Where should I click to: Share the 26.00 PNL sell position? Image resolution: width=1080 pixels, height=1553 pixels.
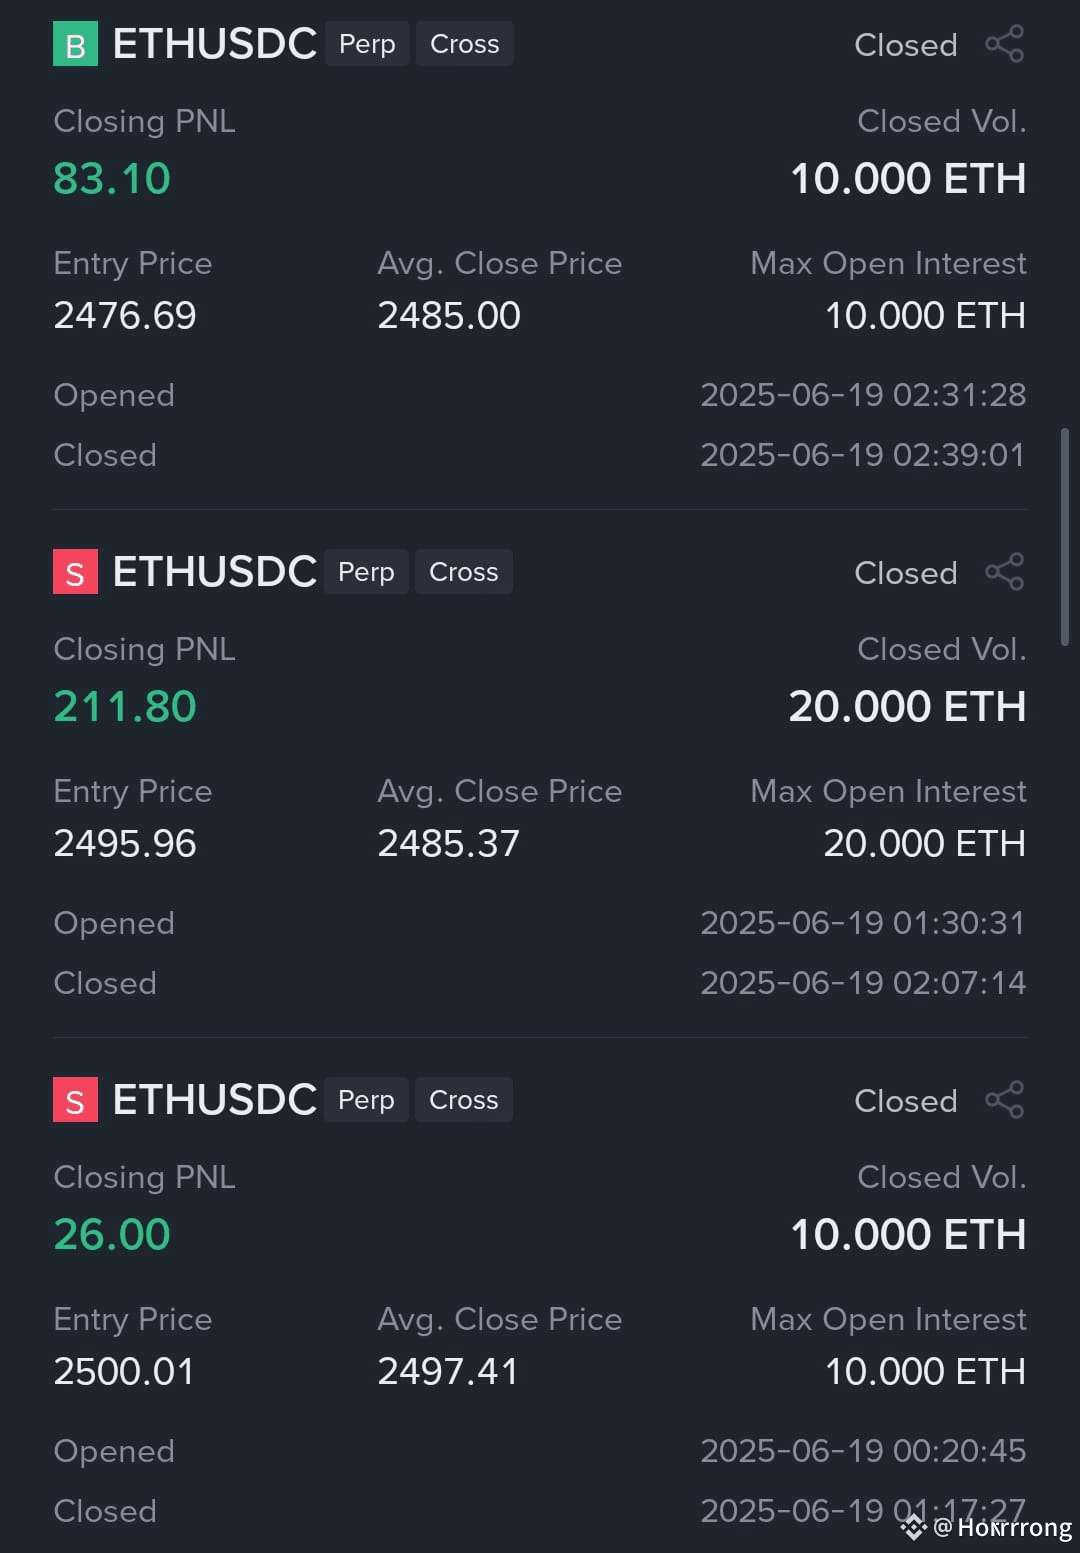tap(1005, 1100)
